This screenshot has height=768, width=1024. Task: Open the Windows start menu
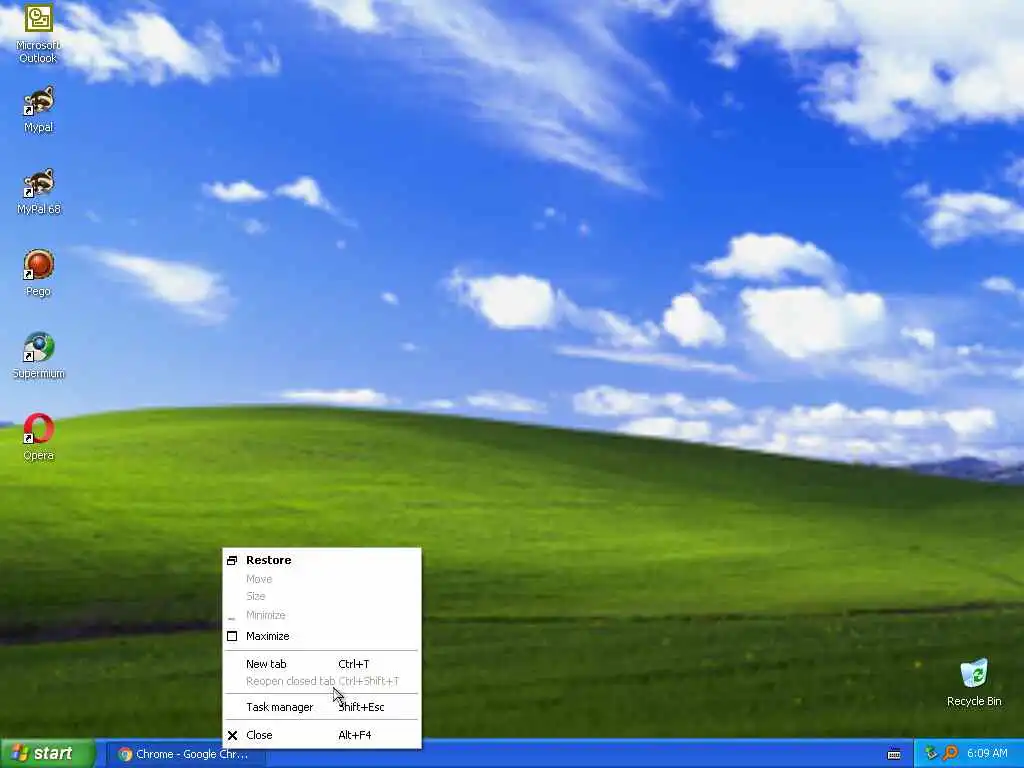[48, 754]
